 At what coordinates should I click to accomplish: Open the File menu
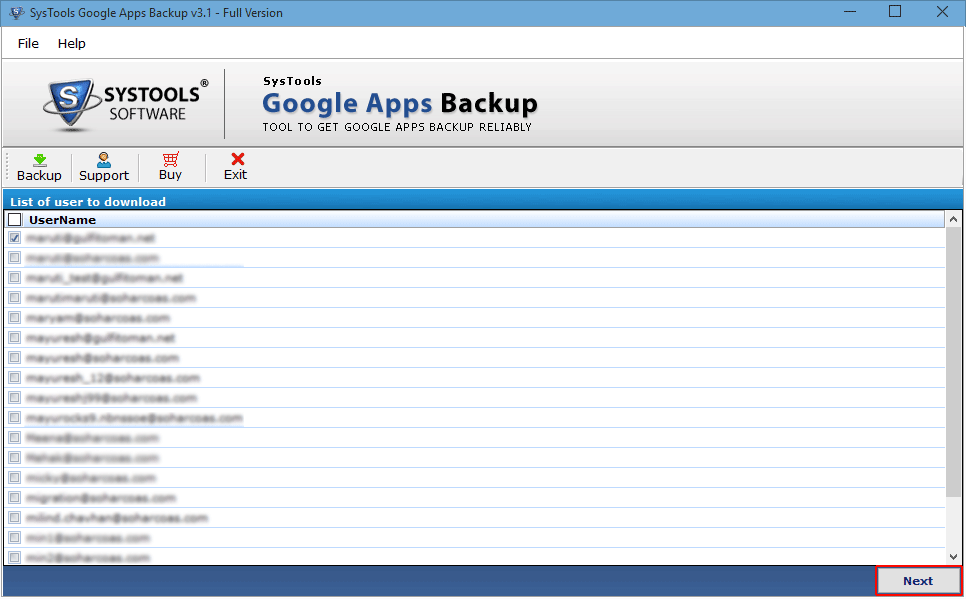tap(28, 44)
